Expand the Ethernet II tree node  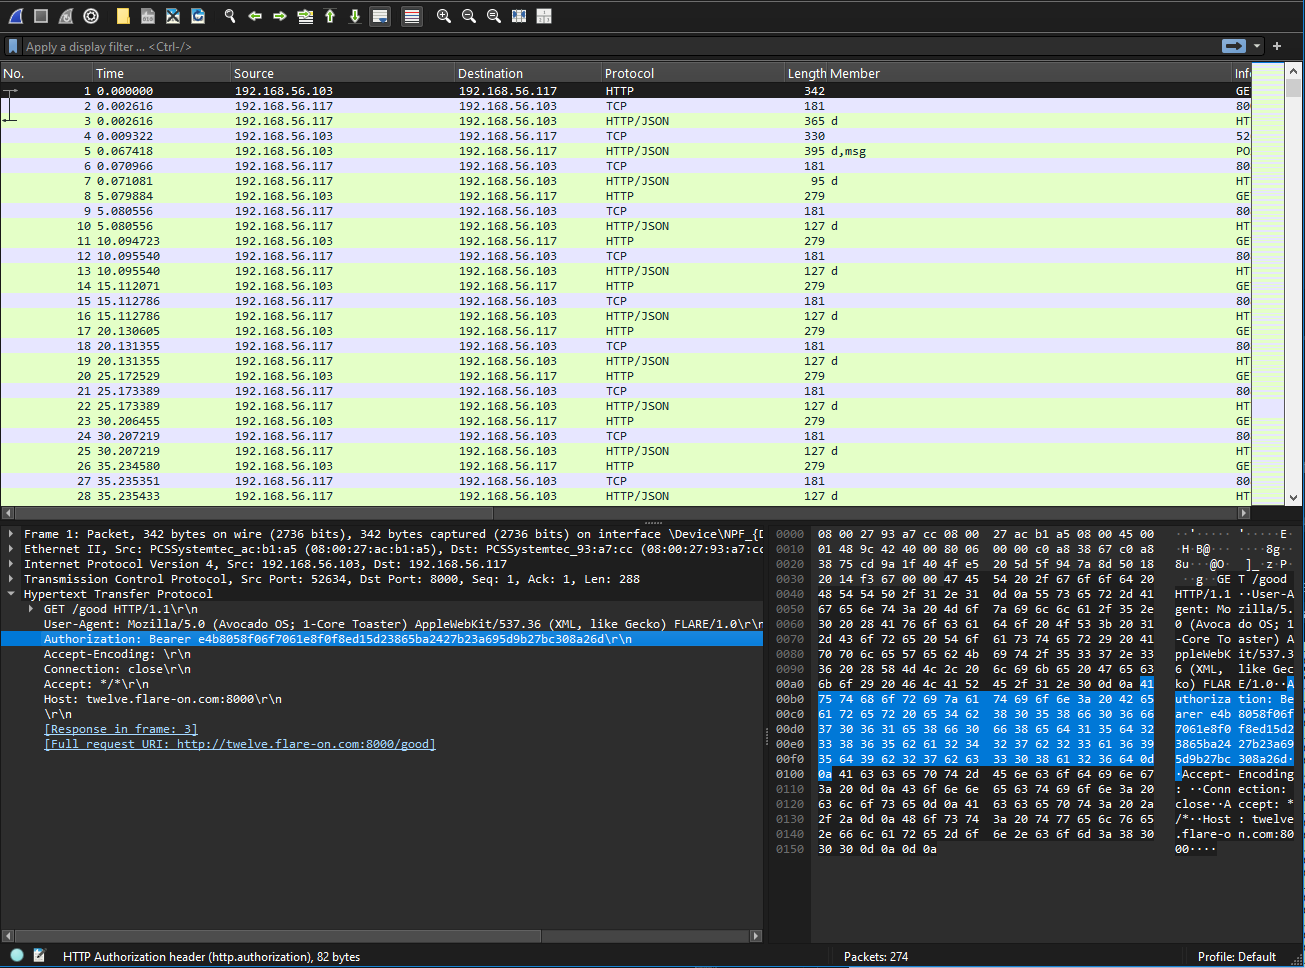coord(11,549)
